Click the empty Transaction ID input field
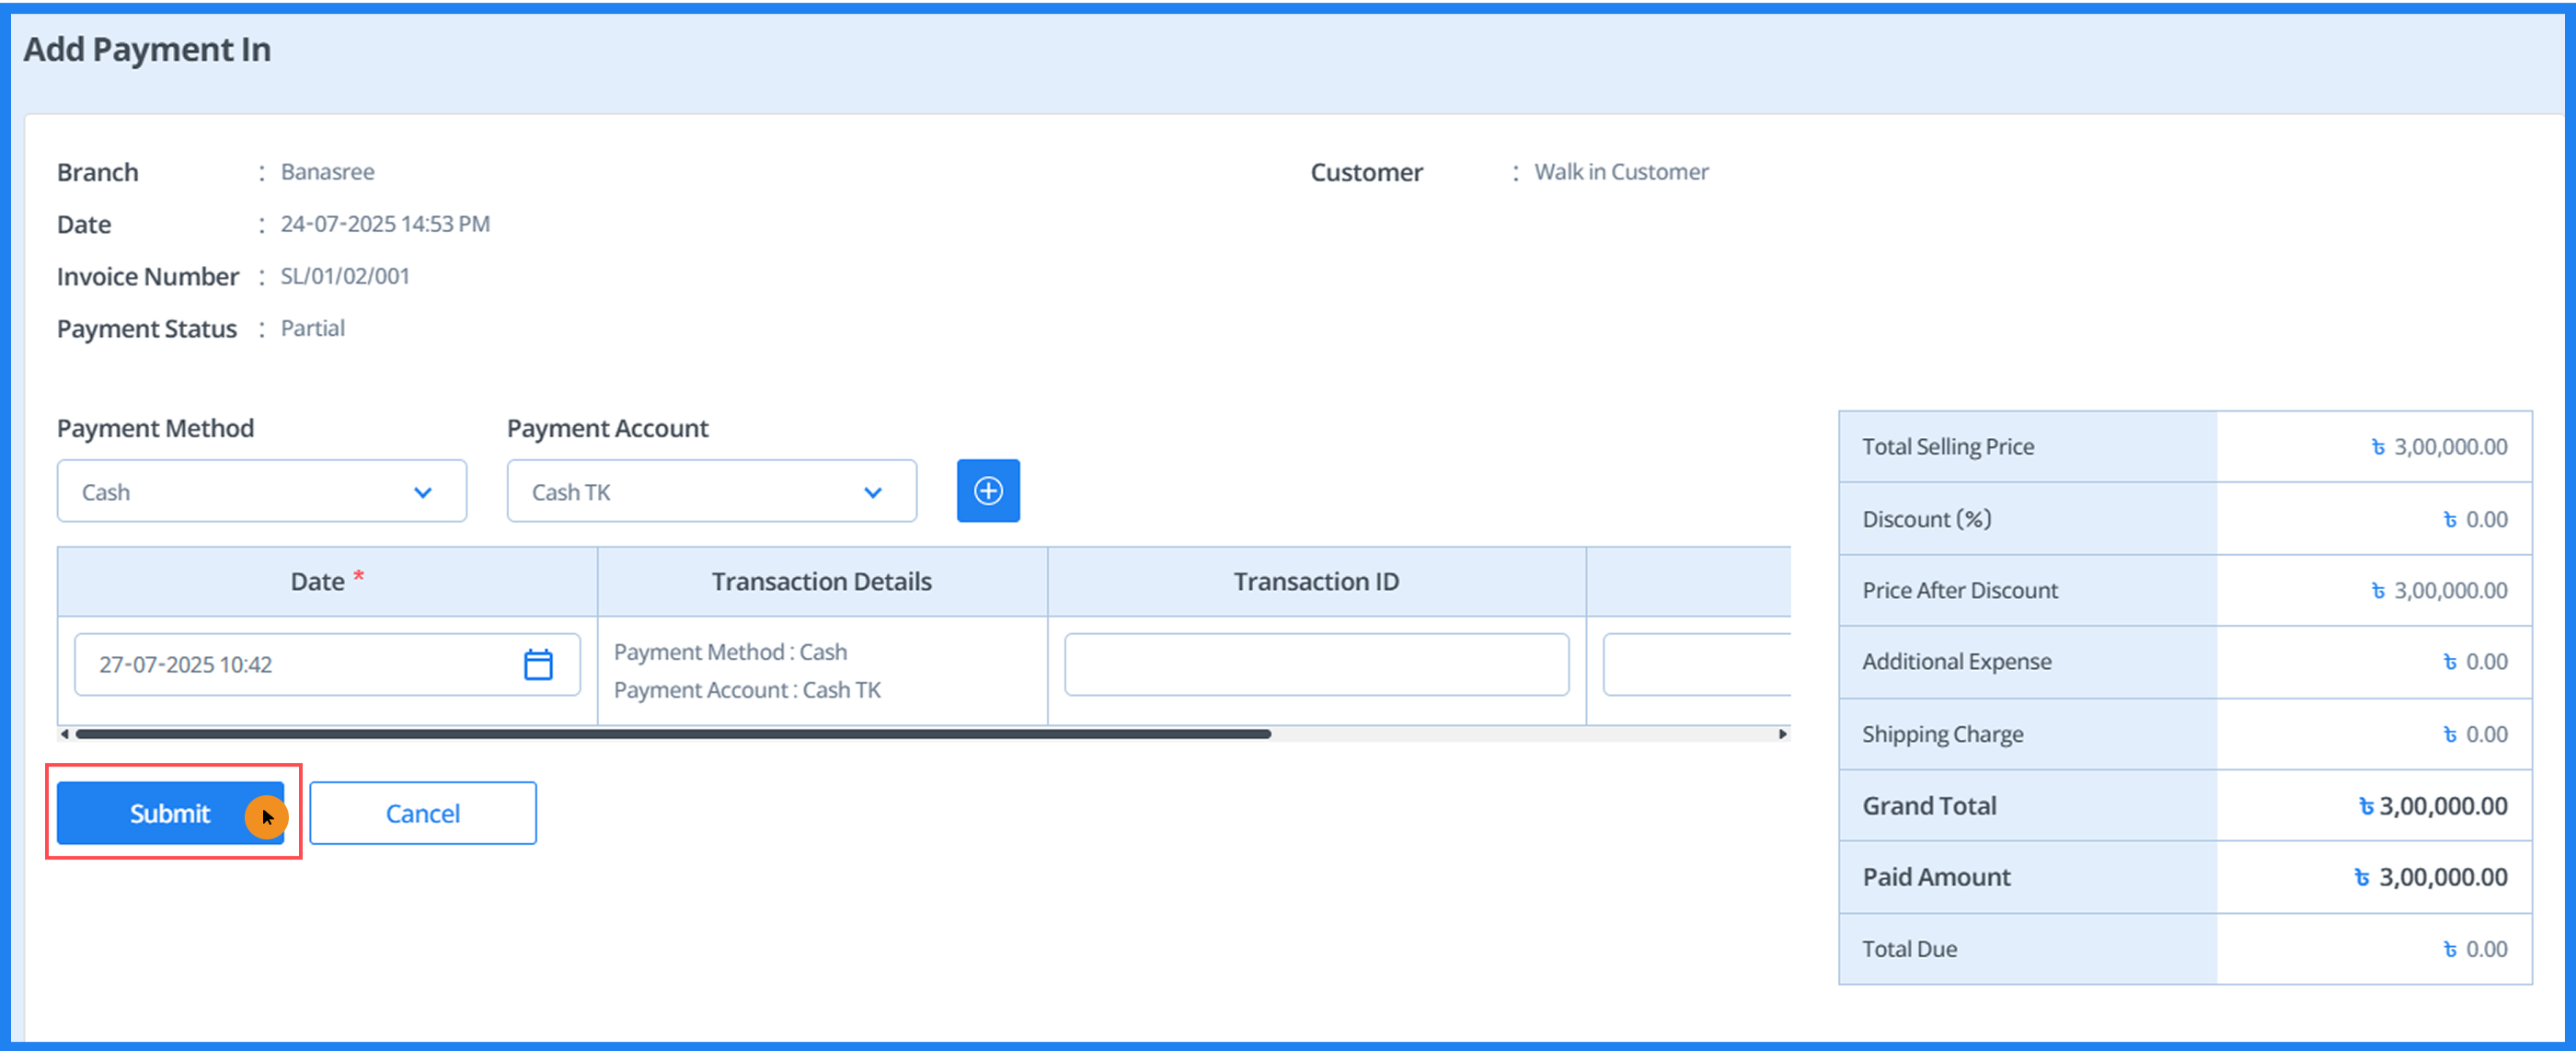Image resolution: width=2576 pixels, height=1051 pixels. coord(1315,663)
